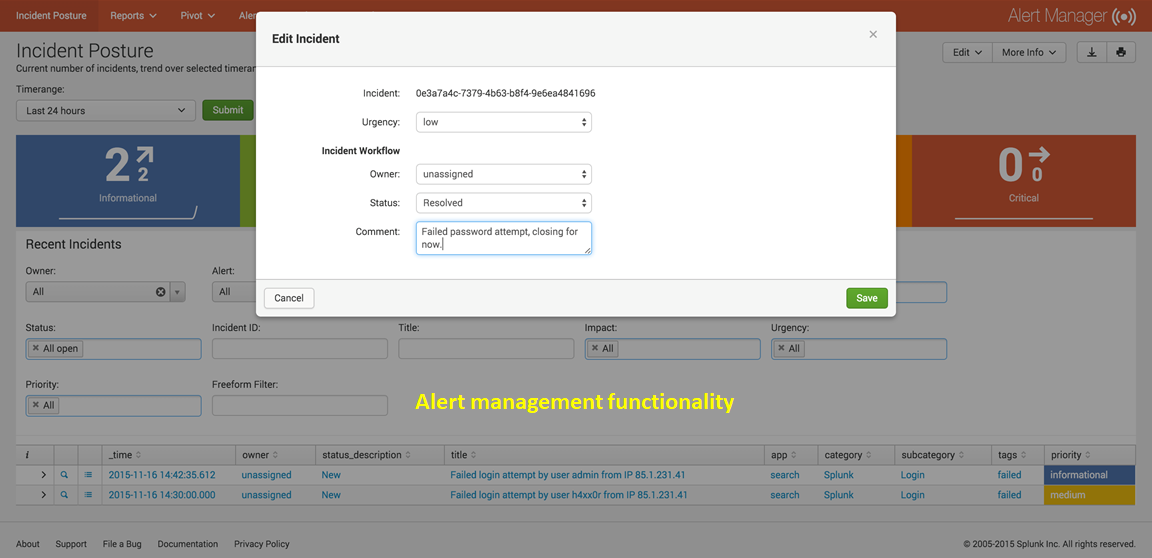Clear the Owner filter with the x icon
1152x558 pixels.
160,292
